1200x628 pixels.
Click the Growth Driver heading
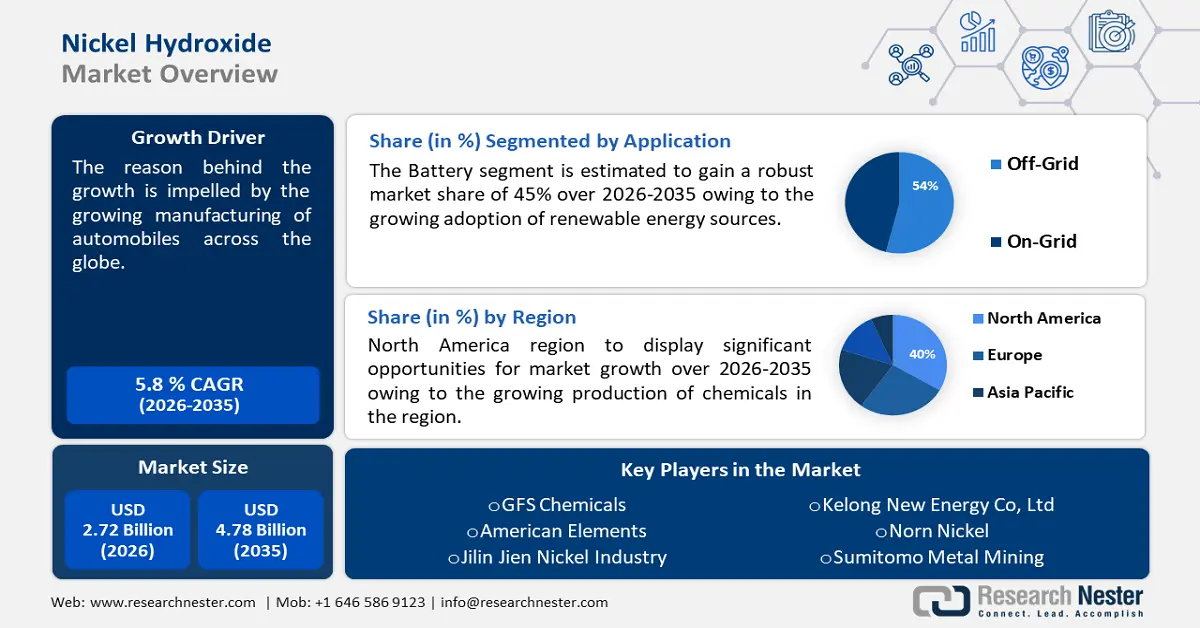tap(198, 138)
